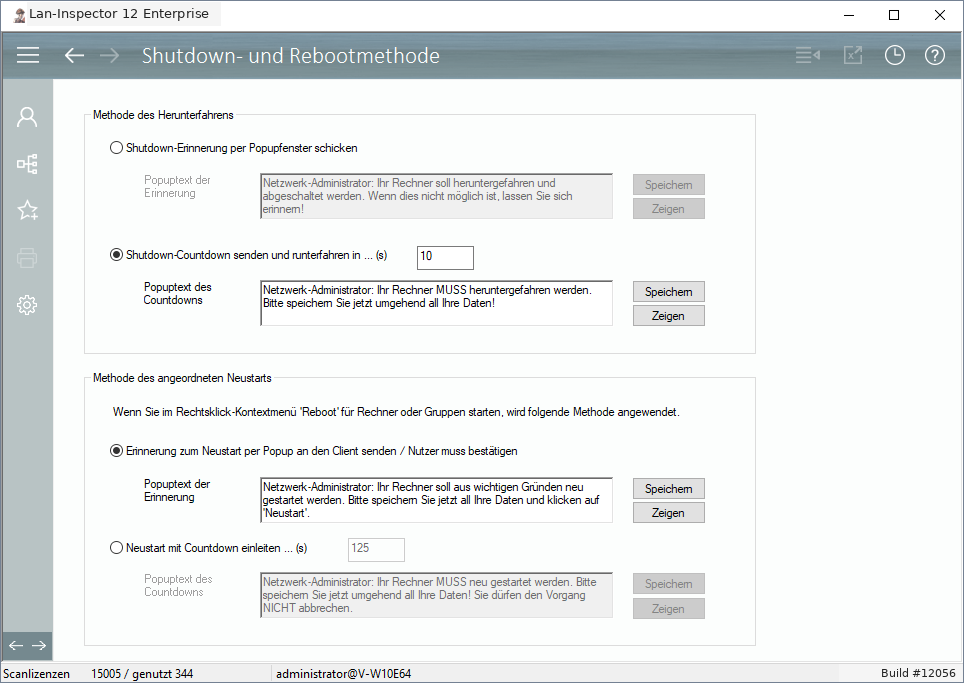Click the shutdown countdown seconds field showing 10
Viewport: 964px width, 683px height.
click(445, 258)
